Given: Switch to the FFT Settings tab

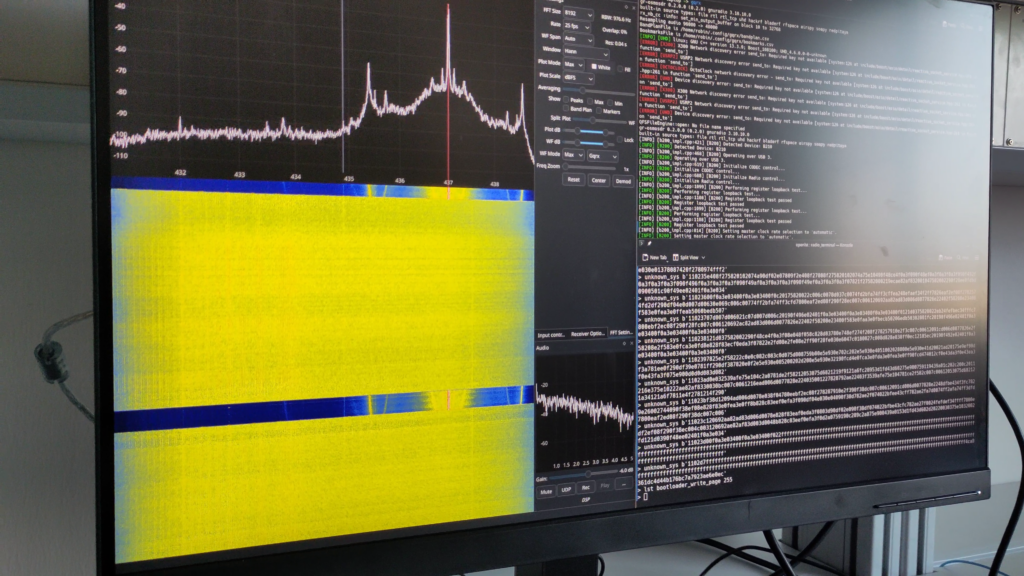Looking at the screenshot, I should (x=621, y=333).
